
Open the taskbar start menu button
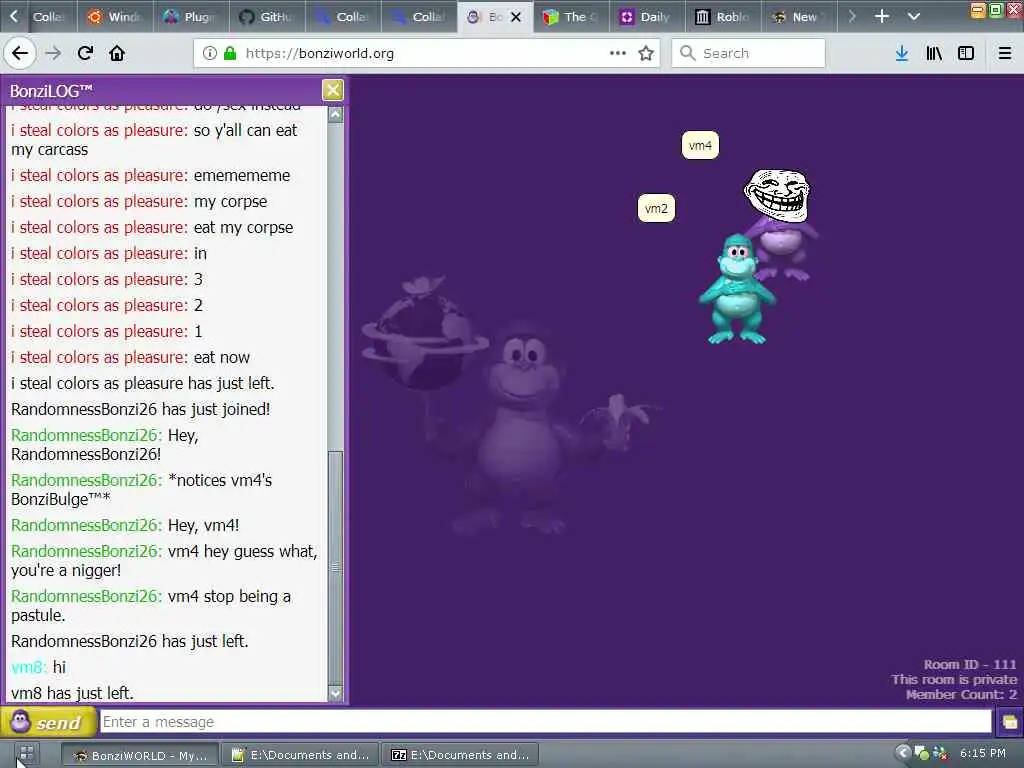[26, 754]
